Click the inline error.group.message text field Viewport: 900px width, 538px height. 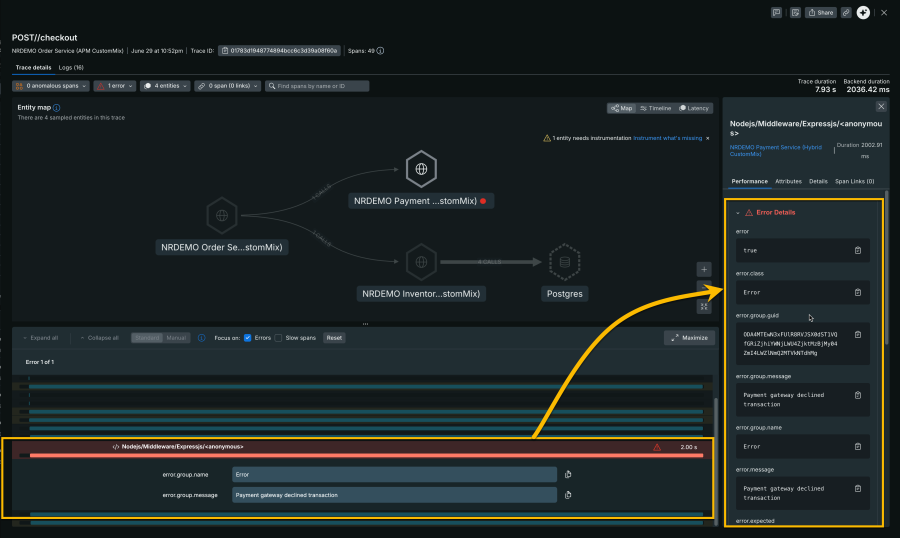pos(394,495)
